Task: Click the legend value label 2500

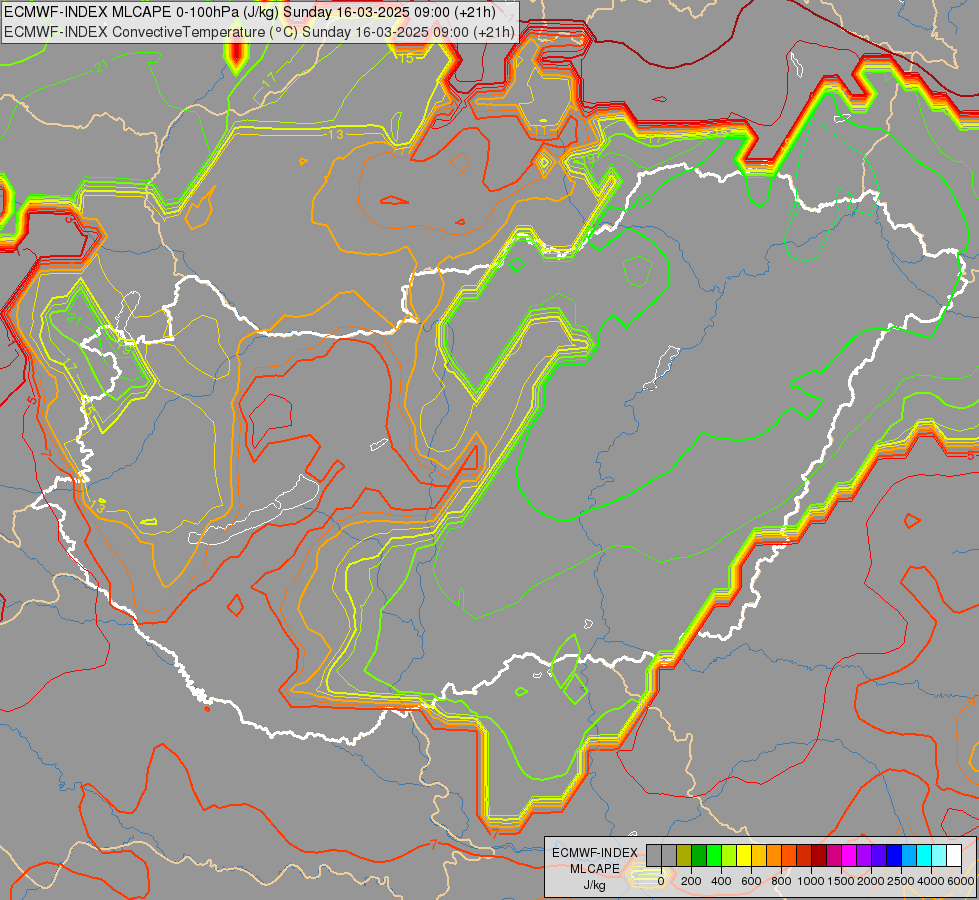Action: (x=902, y=881)
